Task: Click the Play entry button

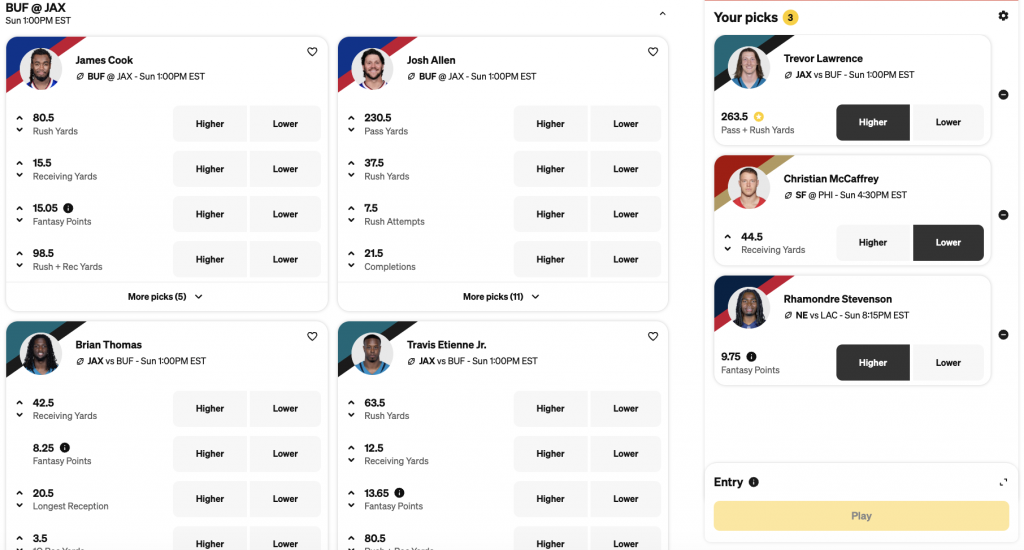Action: (x=861, y=516)
